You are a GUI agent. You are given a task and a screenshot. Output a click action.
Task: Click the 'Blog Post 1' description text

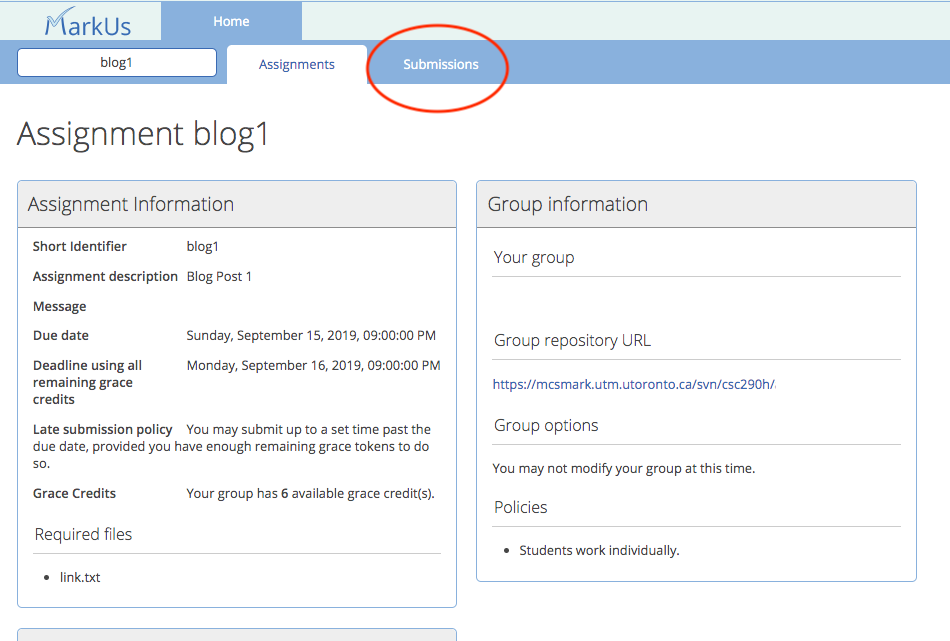pos(219,276)
